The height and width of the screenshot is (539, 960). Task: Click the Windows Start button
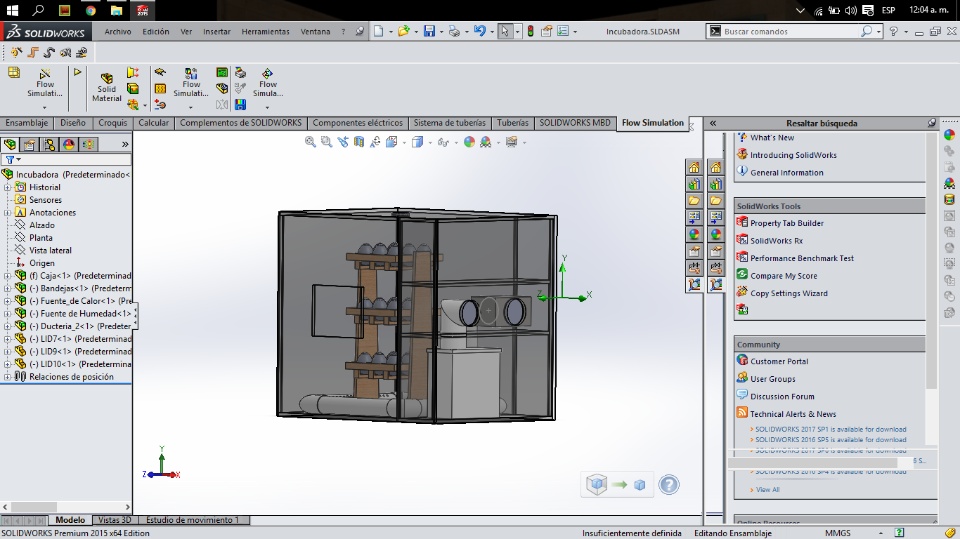12,10
